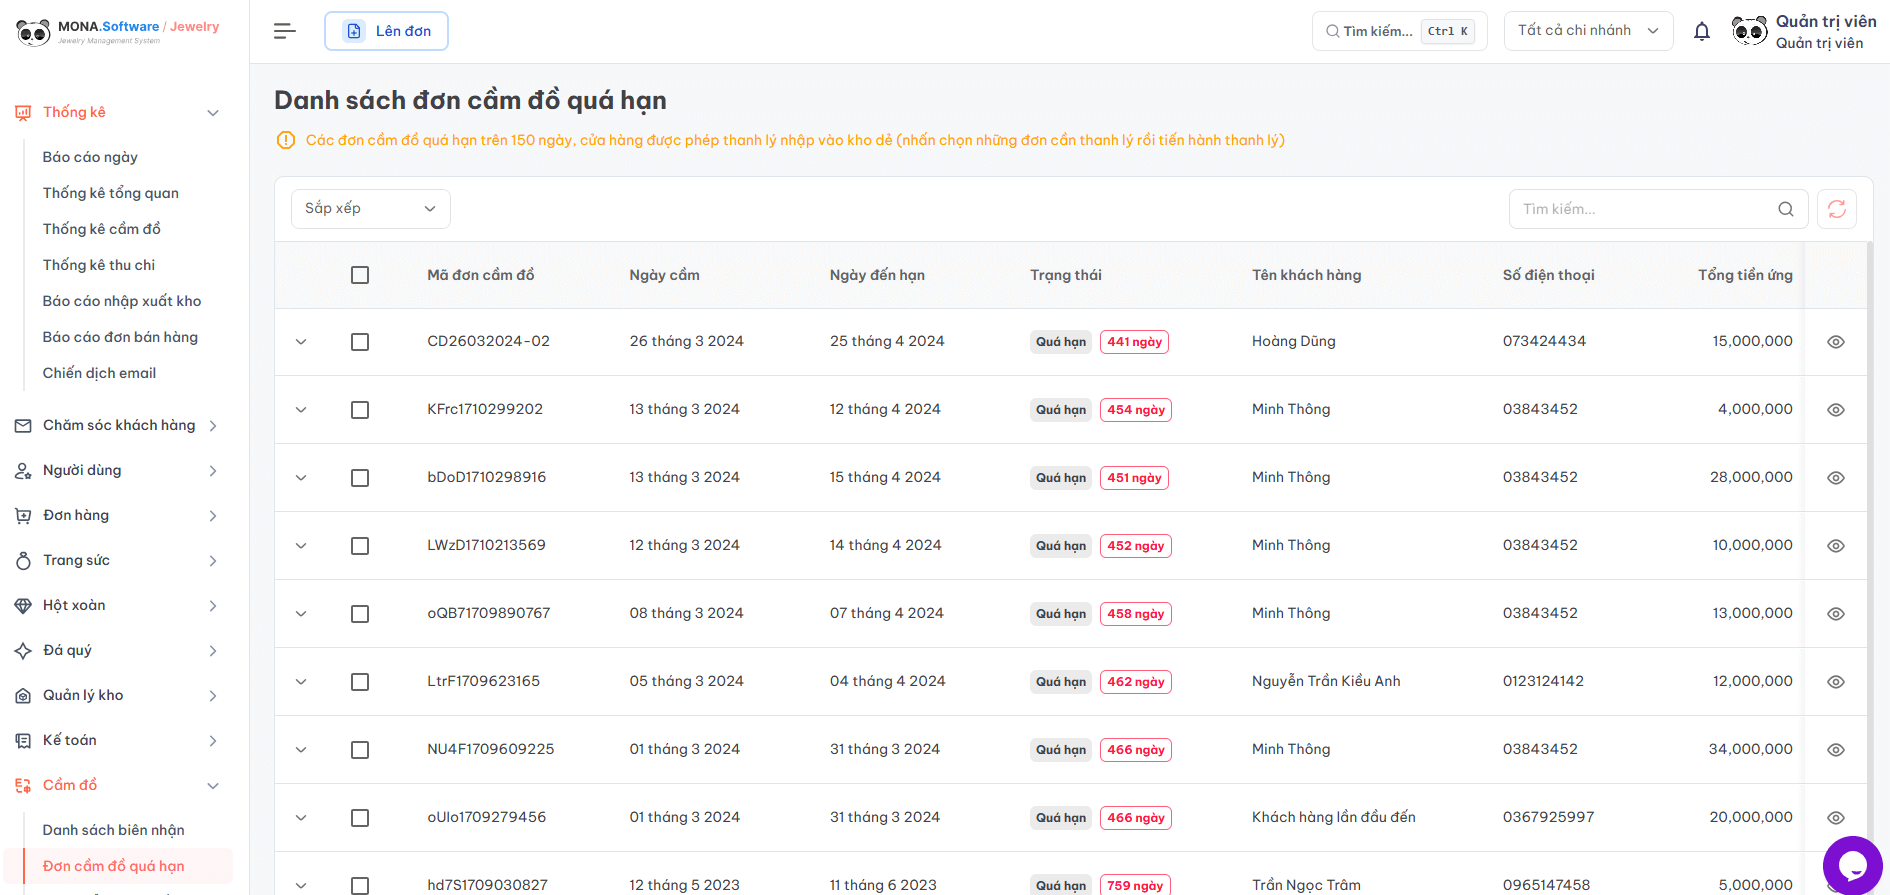Open Thống kê cầm đồ menu item
This screenshot has height=895, width=1890.
[102, 229]
